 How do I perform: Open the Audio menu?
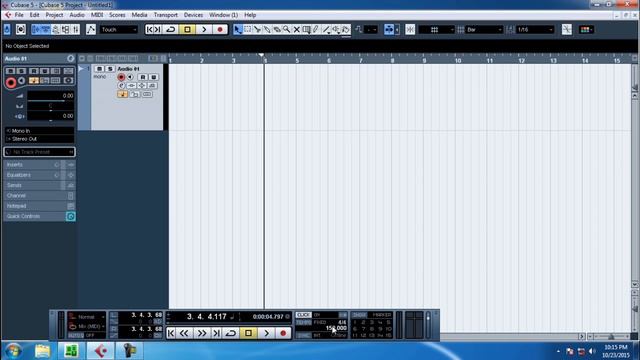77,15
